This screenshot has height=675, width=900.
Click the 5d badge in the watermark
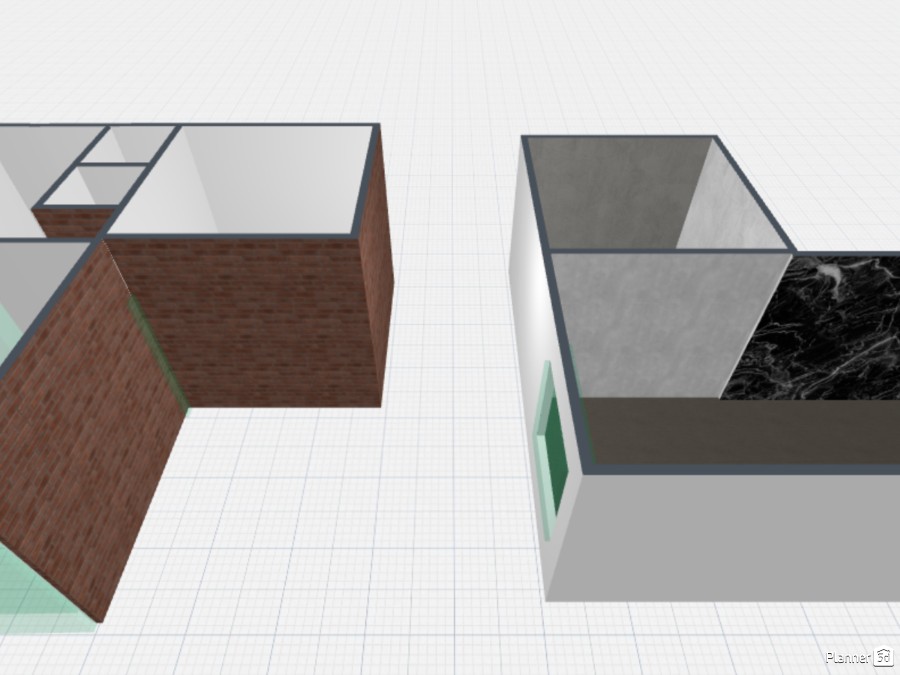pyautogui.click(x=883, y=656)
